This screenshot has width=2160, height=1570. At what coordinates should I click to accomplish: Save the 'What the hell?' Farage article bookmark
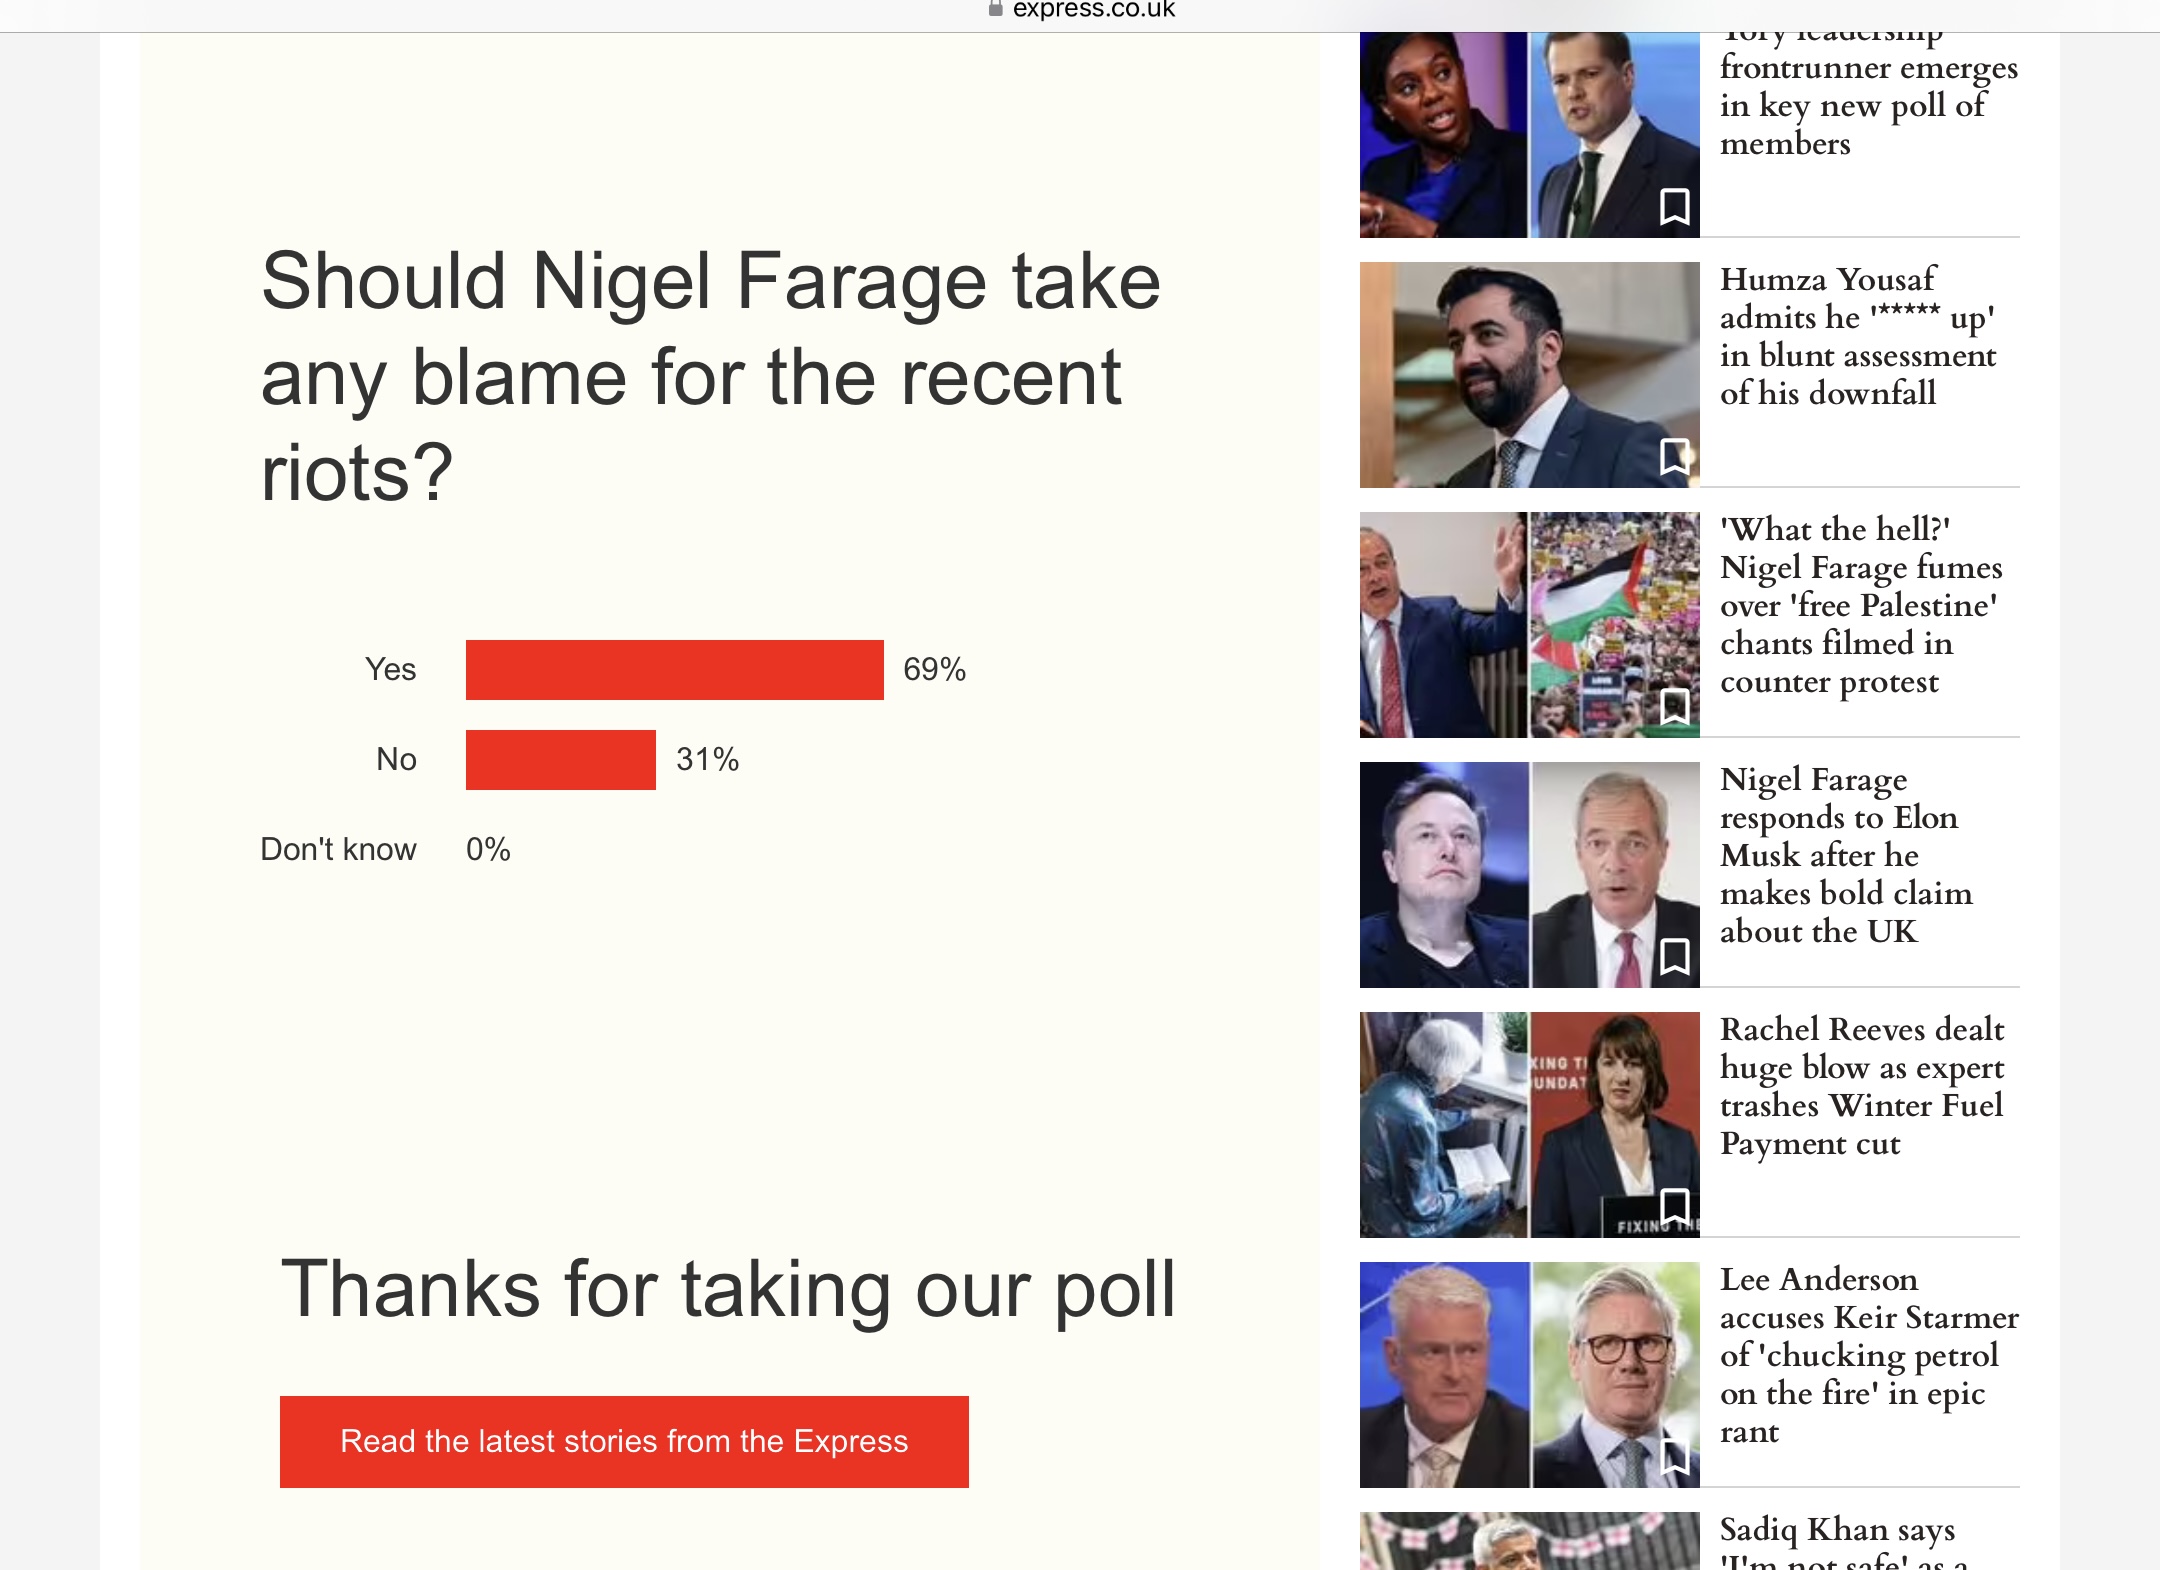click(1675, 707)
